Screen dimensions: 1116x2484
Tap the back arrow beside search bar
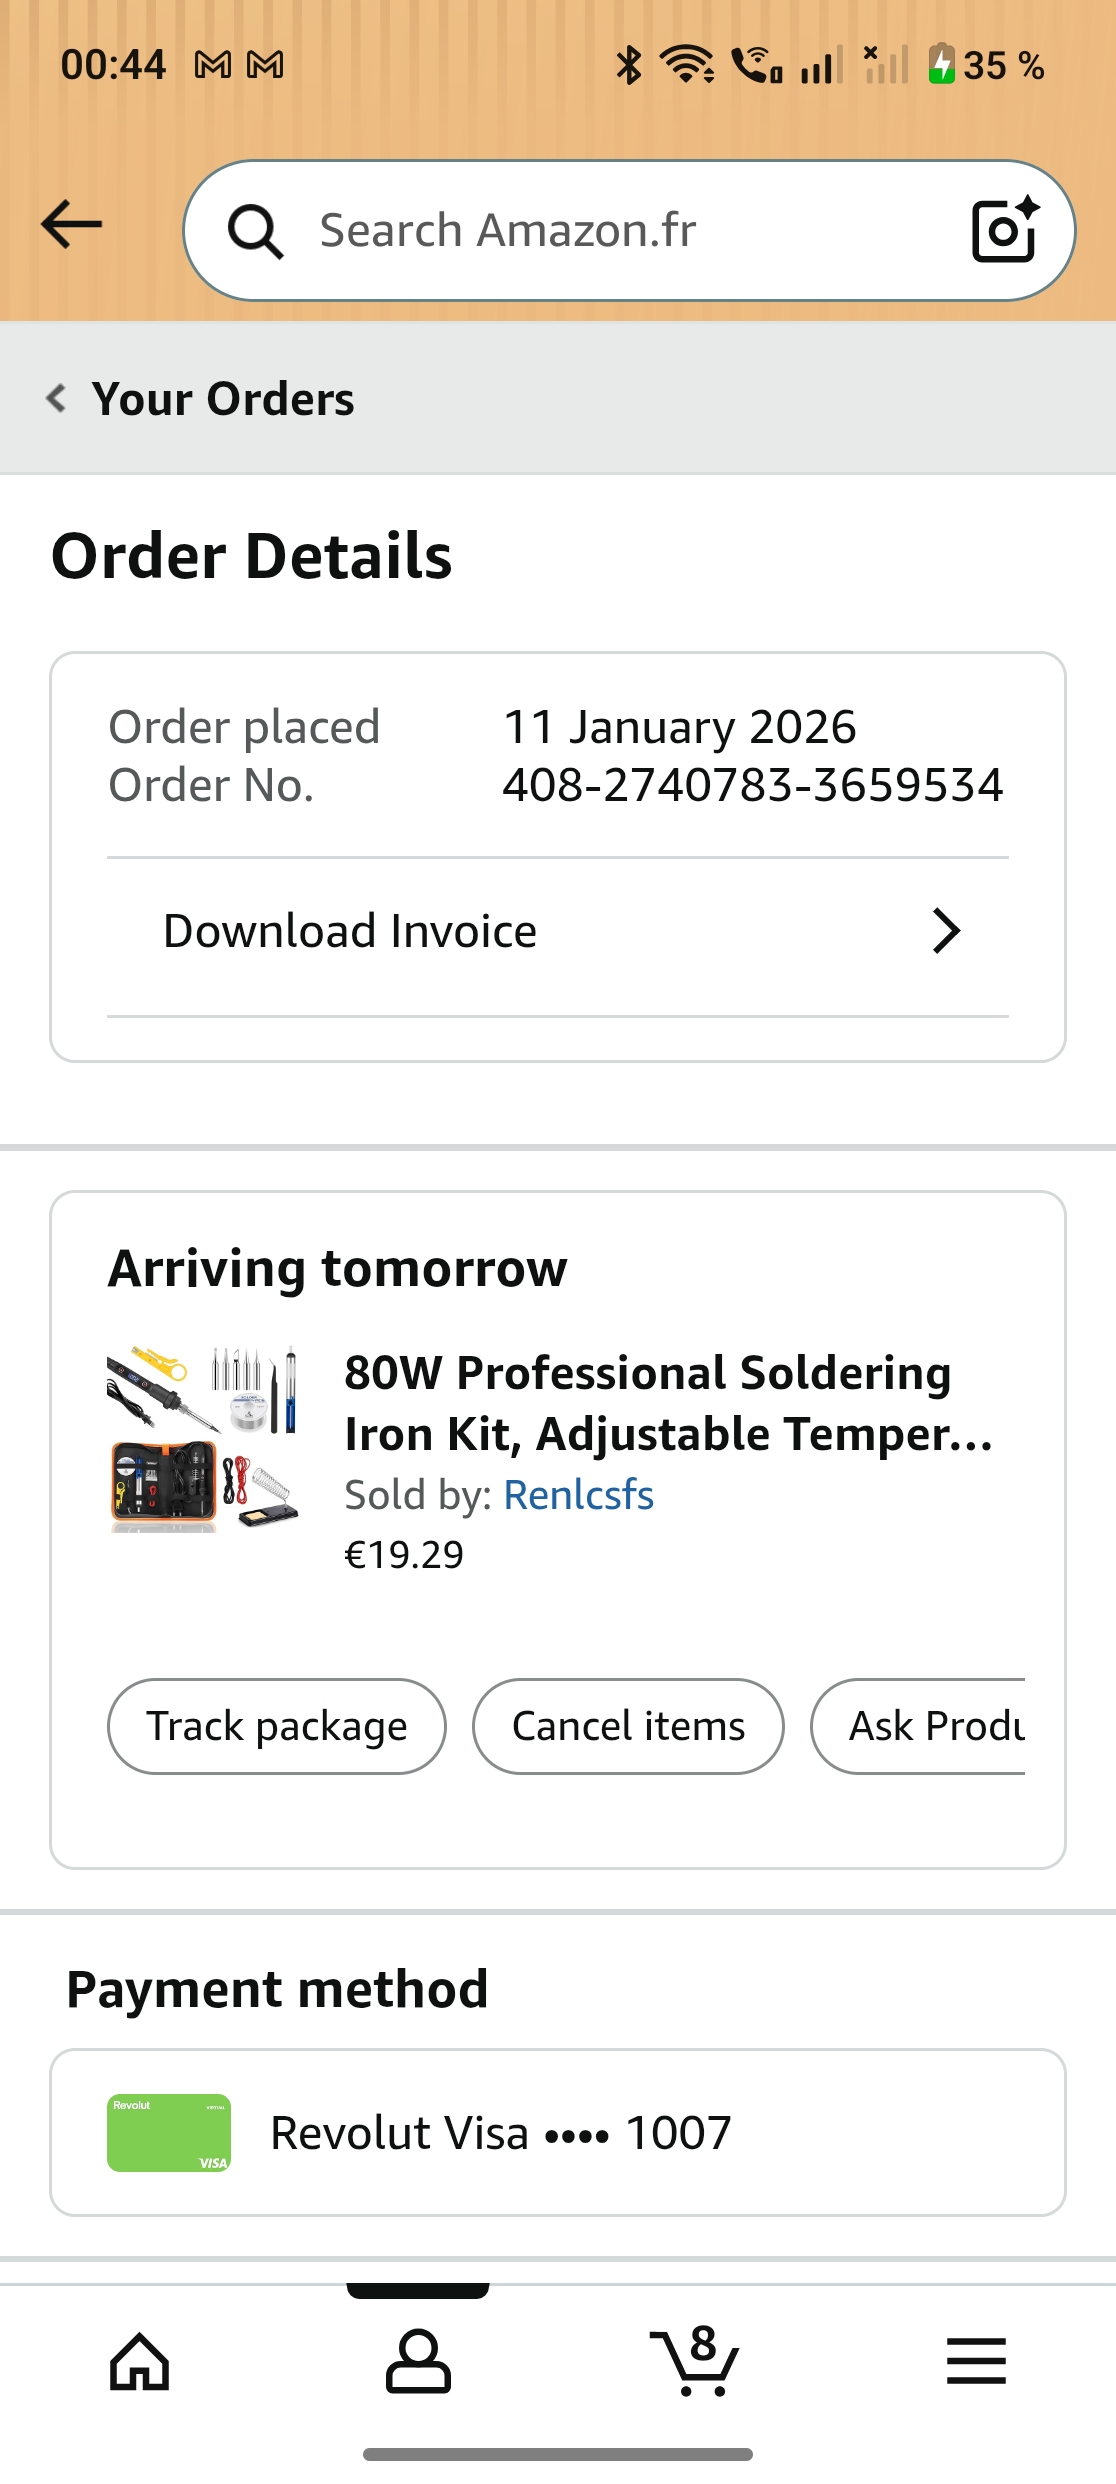pos(72,224)
